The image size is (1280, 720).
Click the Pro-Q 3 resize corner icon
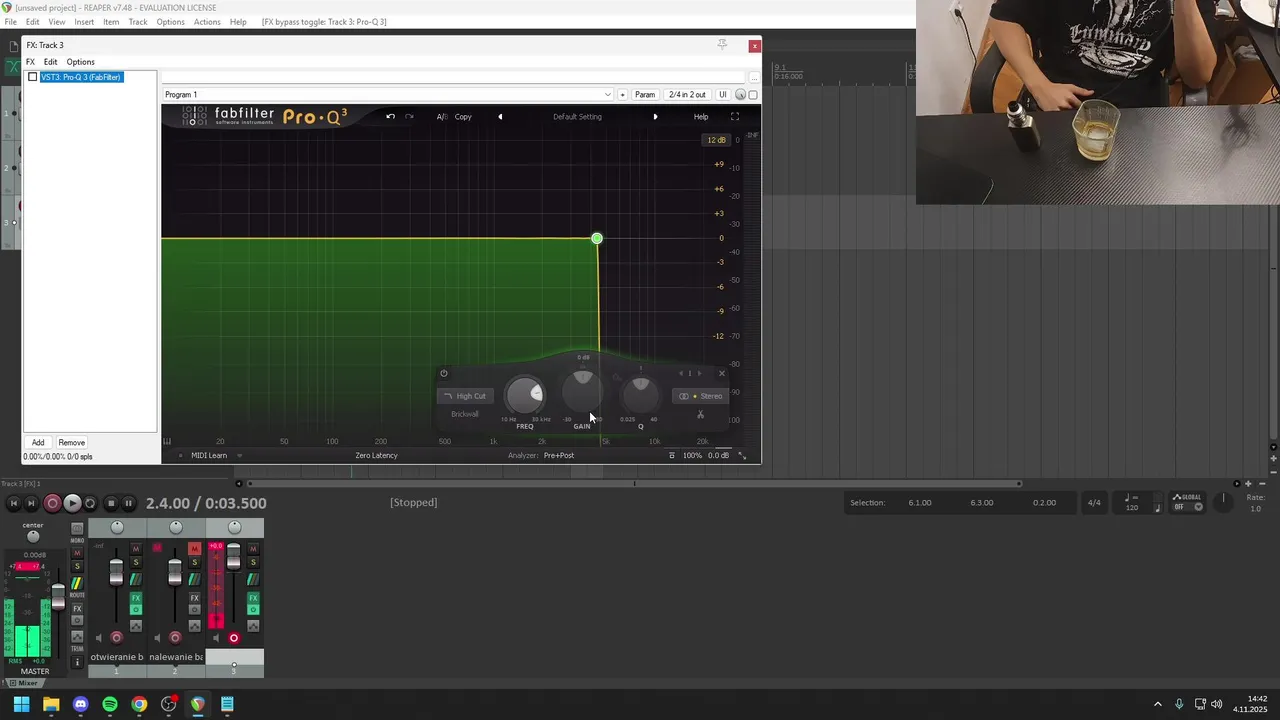pos(742,455)
